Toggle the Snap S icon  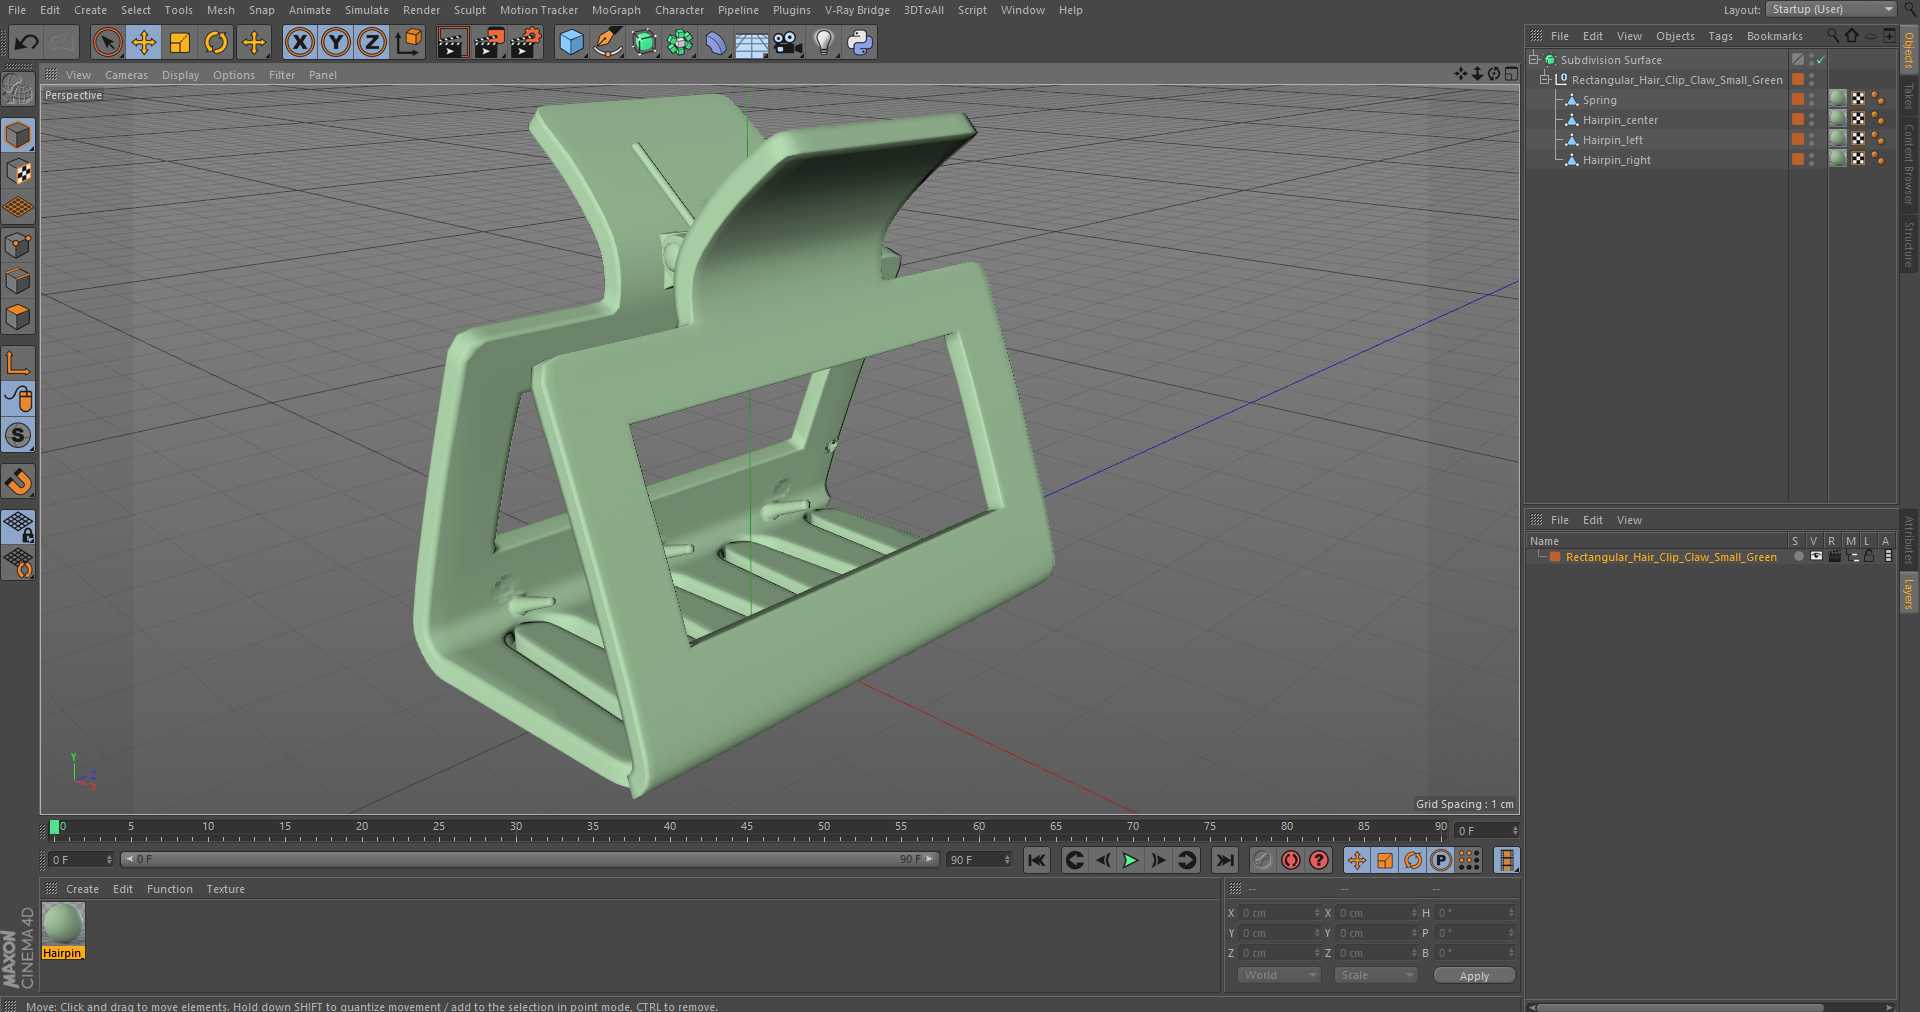click(x=18, y=436)
